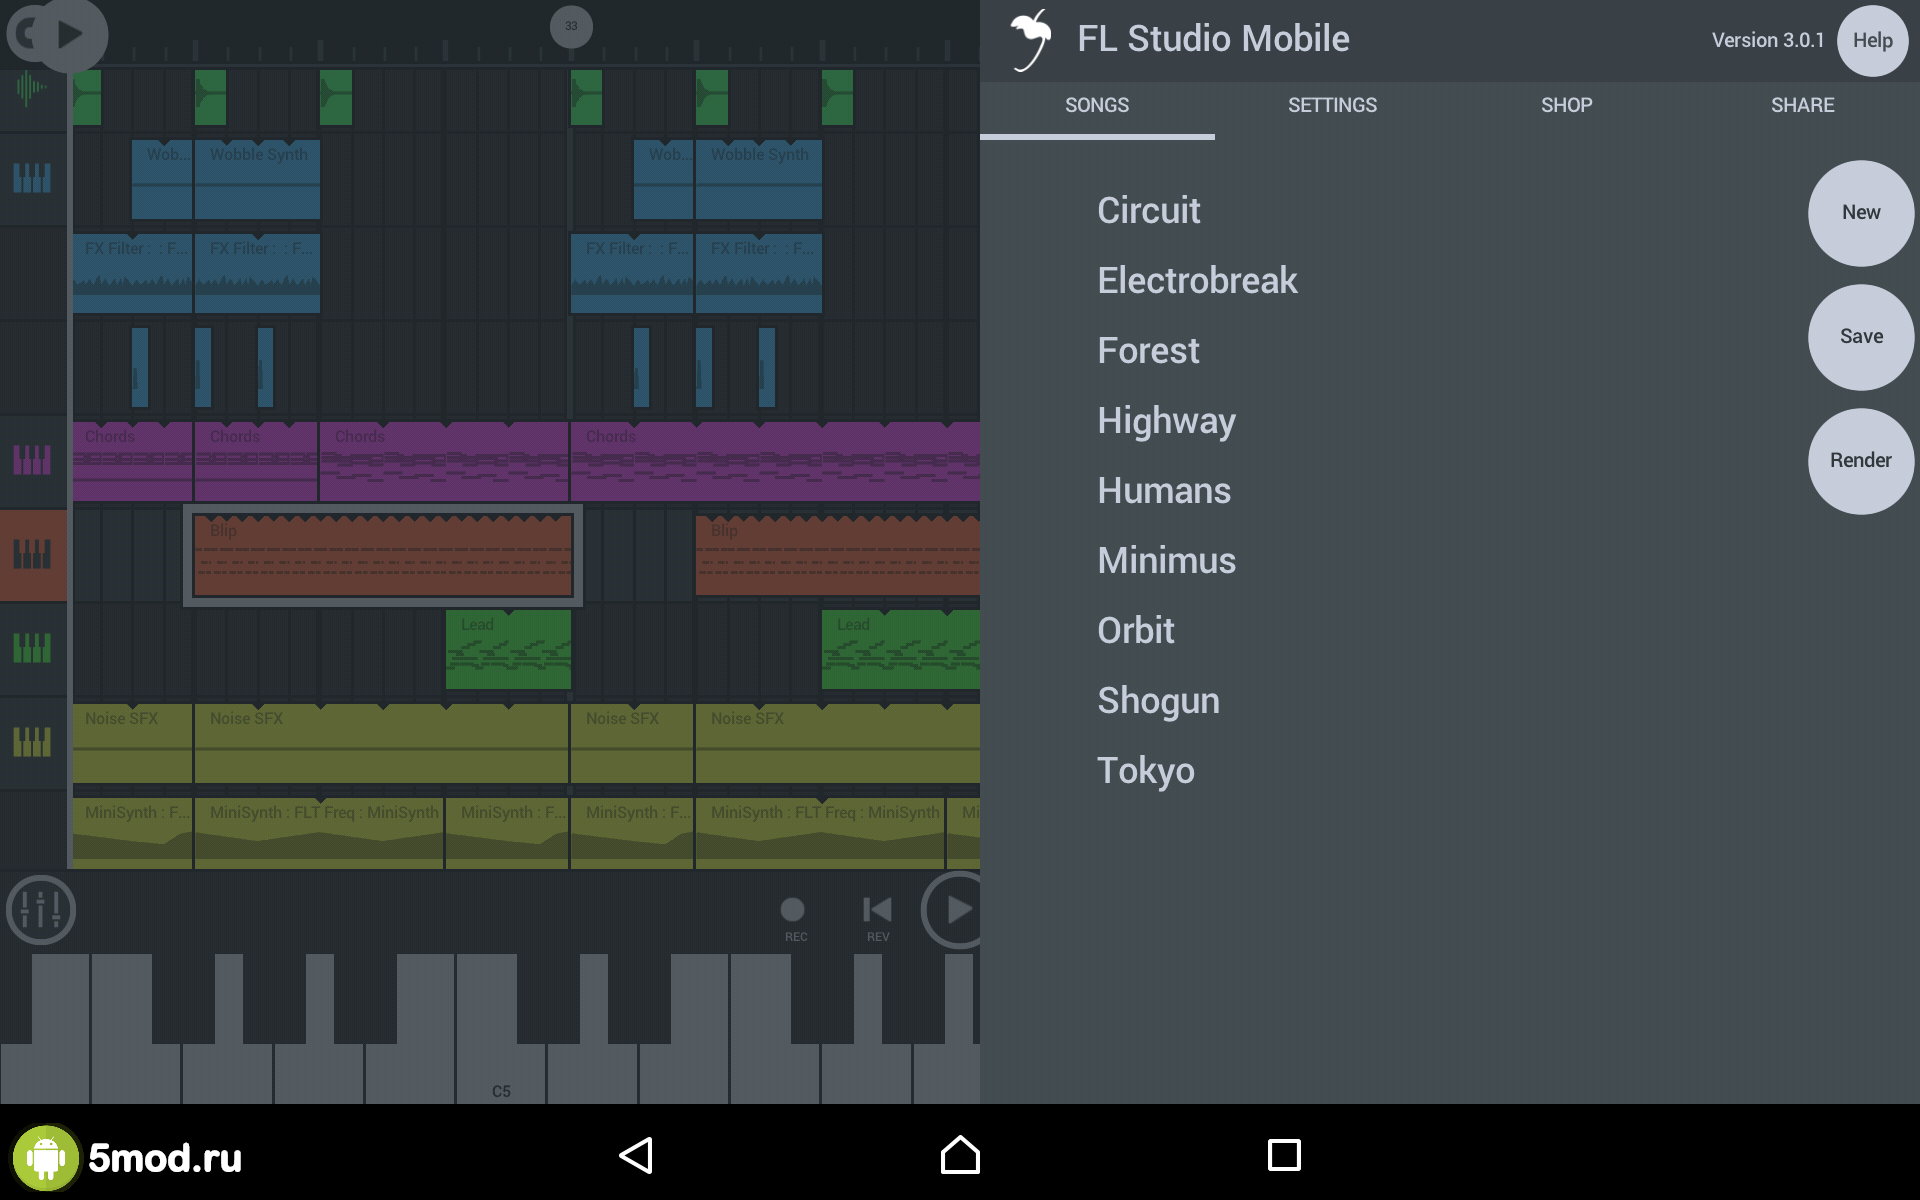Click the Render button
Viewport: 1920px width, 1200px height.
coord(1860,461)
